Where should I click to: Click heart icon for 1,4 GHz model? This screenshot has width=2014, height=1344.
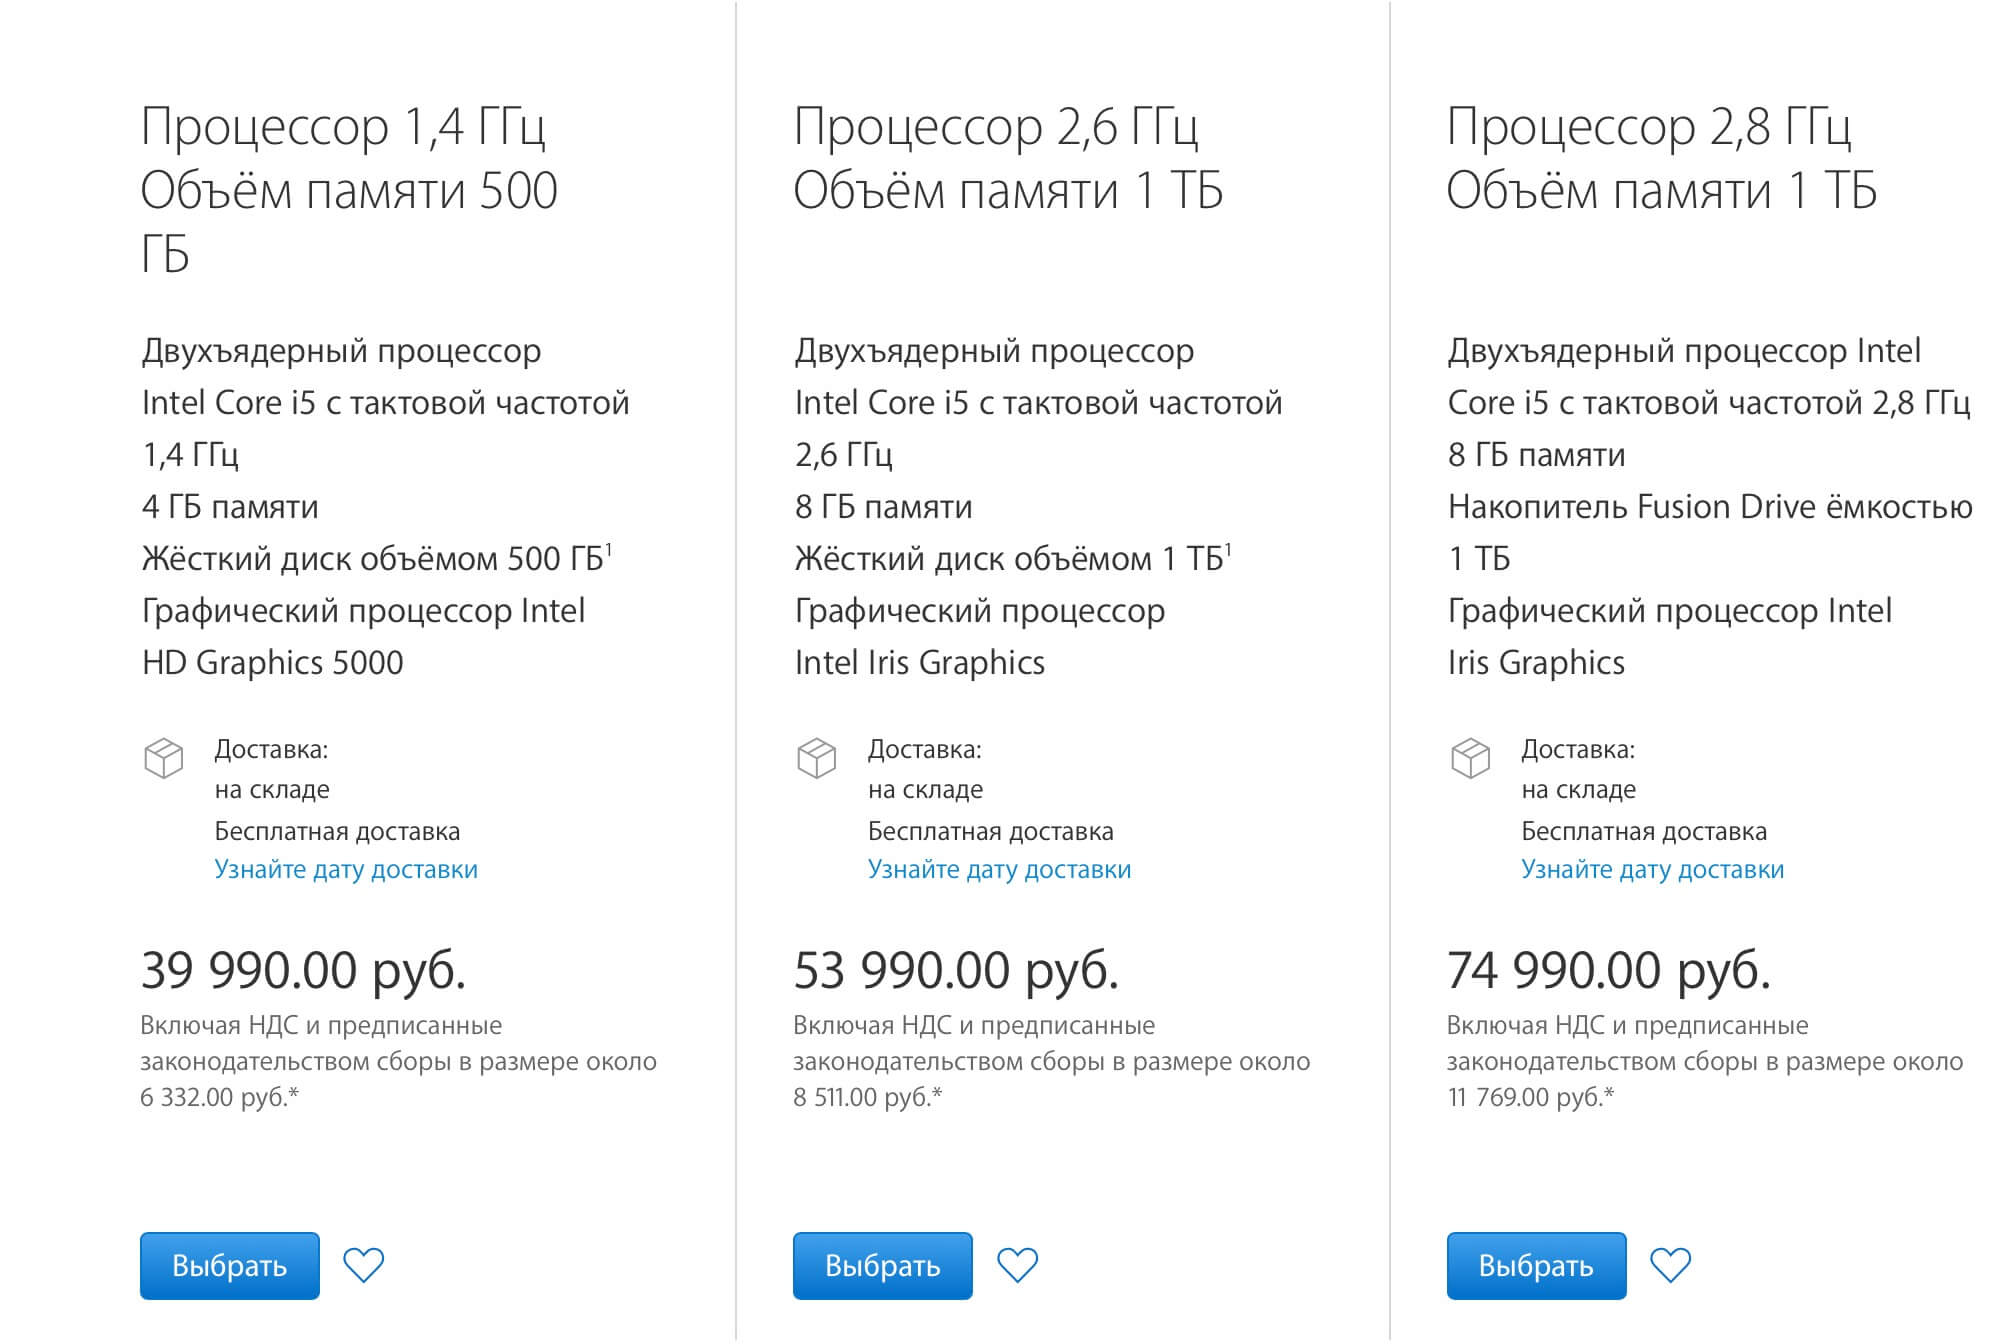pyautogui.click(x=363, y=1265)
